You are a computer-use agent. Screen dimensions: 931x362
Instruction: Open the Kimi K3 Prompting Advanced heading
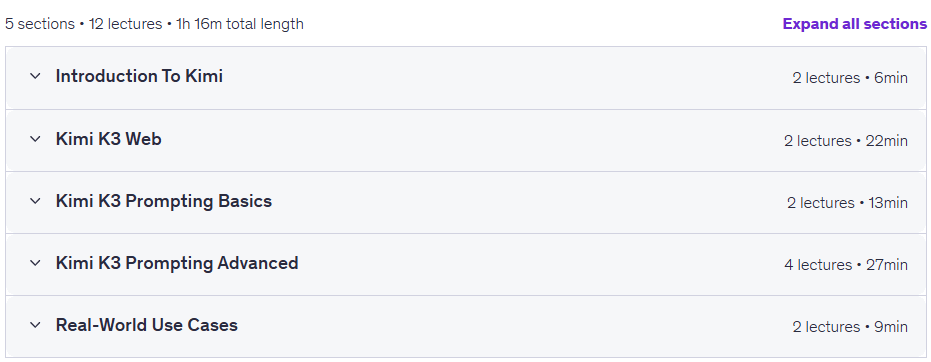coord(177,263)
